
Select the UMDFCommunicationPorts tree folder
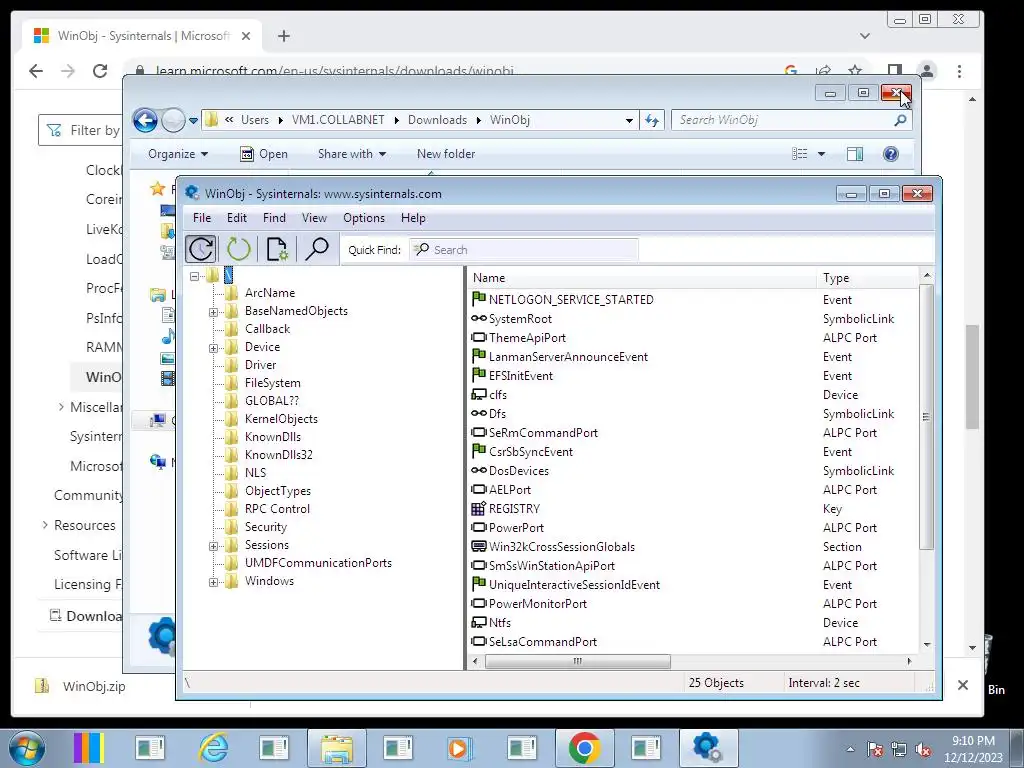coord(318,563)
